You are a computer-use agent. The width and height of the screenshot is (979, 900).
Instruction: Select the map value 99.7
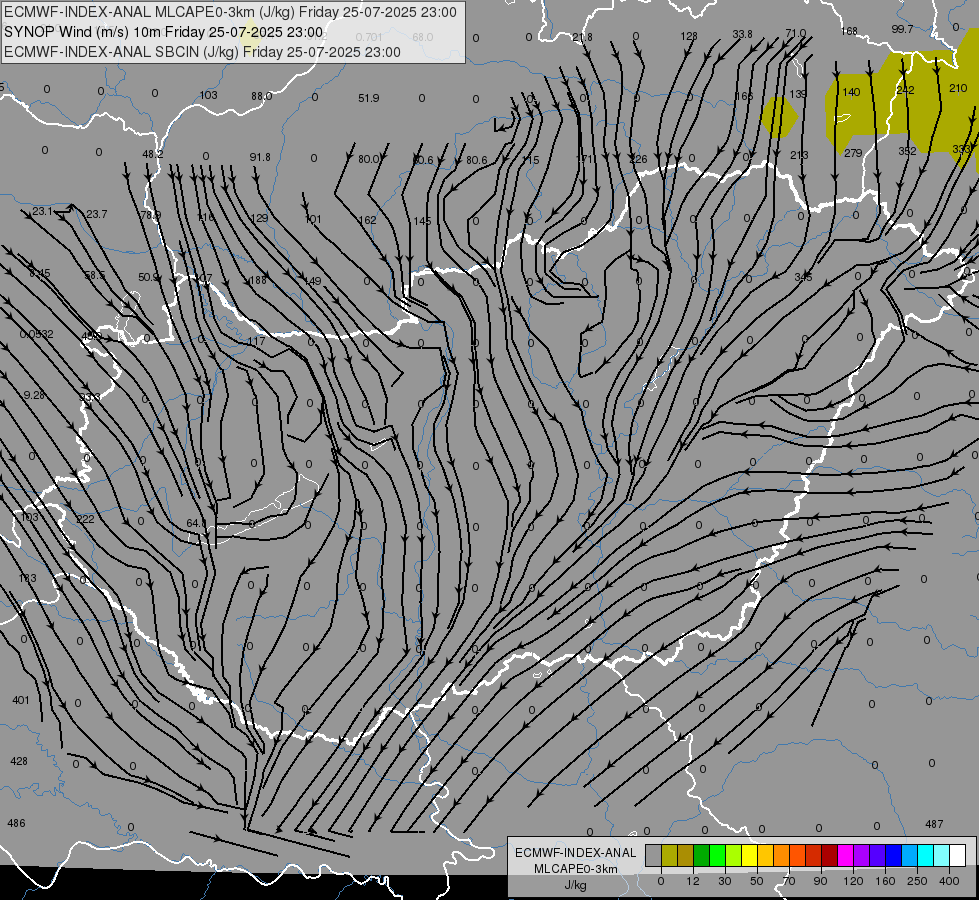click(x=902, y=29)
